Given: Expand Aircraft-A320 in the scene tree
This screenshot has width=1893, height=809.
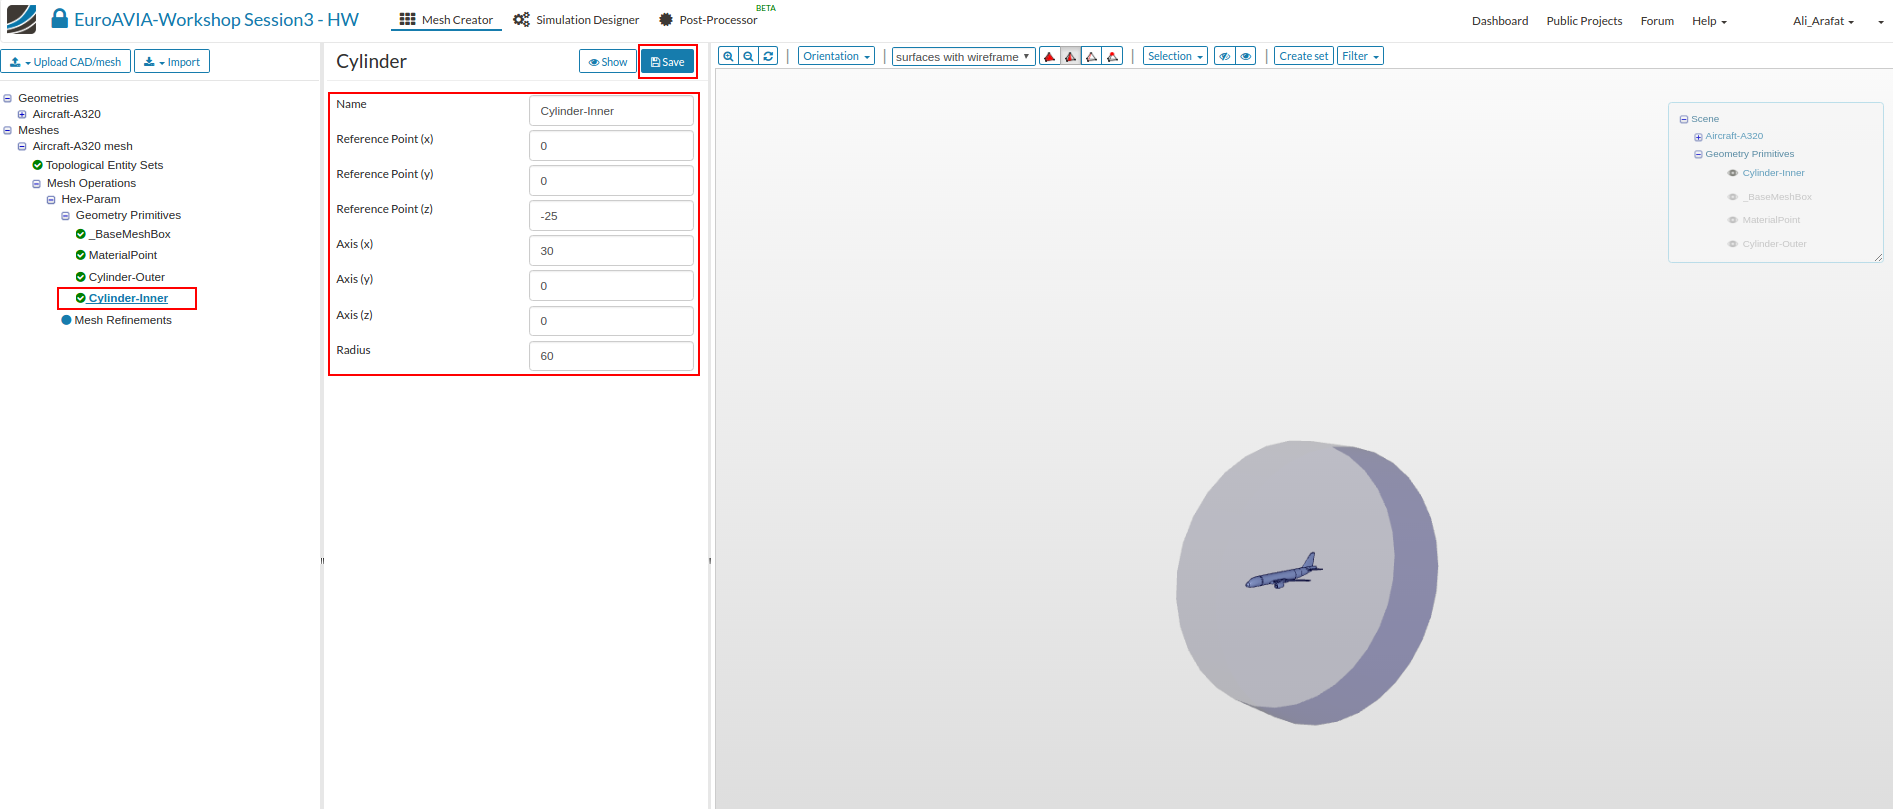Looking at the screenshot, I should point(1698,137).
